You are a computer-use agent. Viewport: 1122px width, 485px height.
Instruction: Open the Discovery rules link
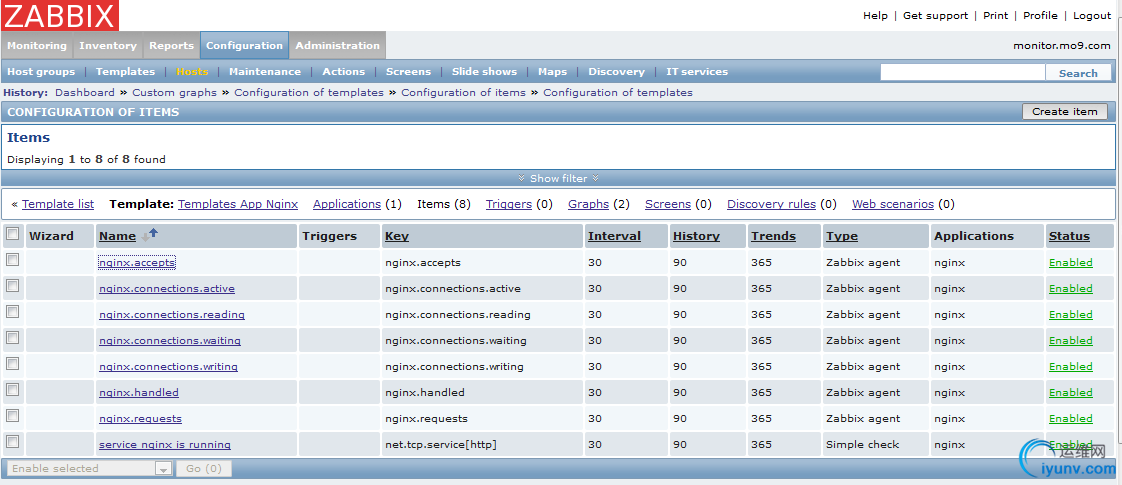(x=771, y=204)
